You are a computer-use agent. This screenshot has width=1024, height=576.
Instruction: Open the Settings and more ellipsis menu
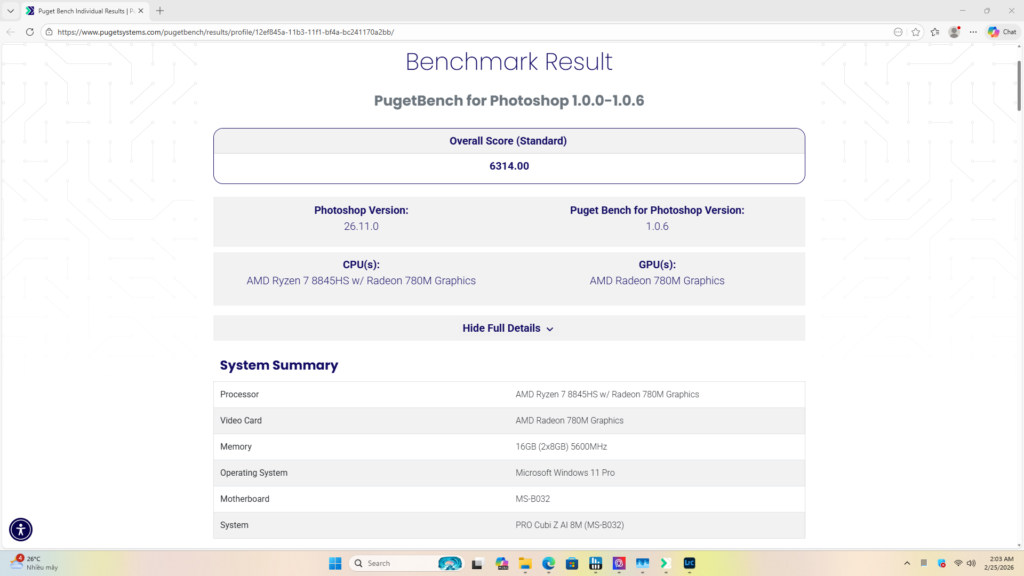coord(973,32)
